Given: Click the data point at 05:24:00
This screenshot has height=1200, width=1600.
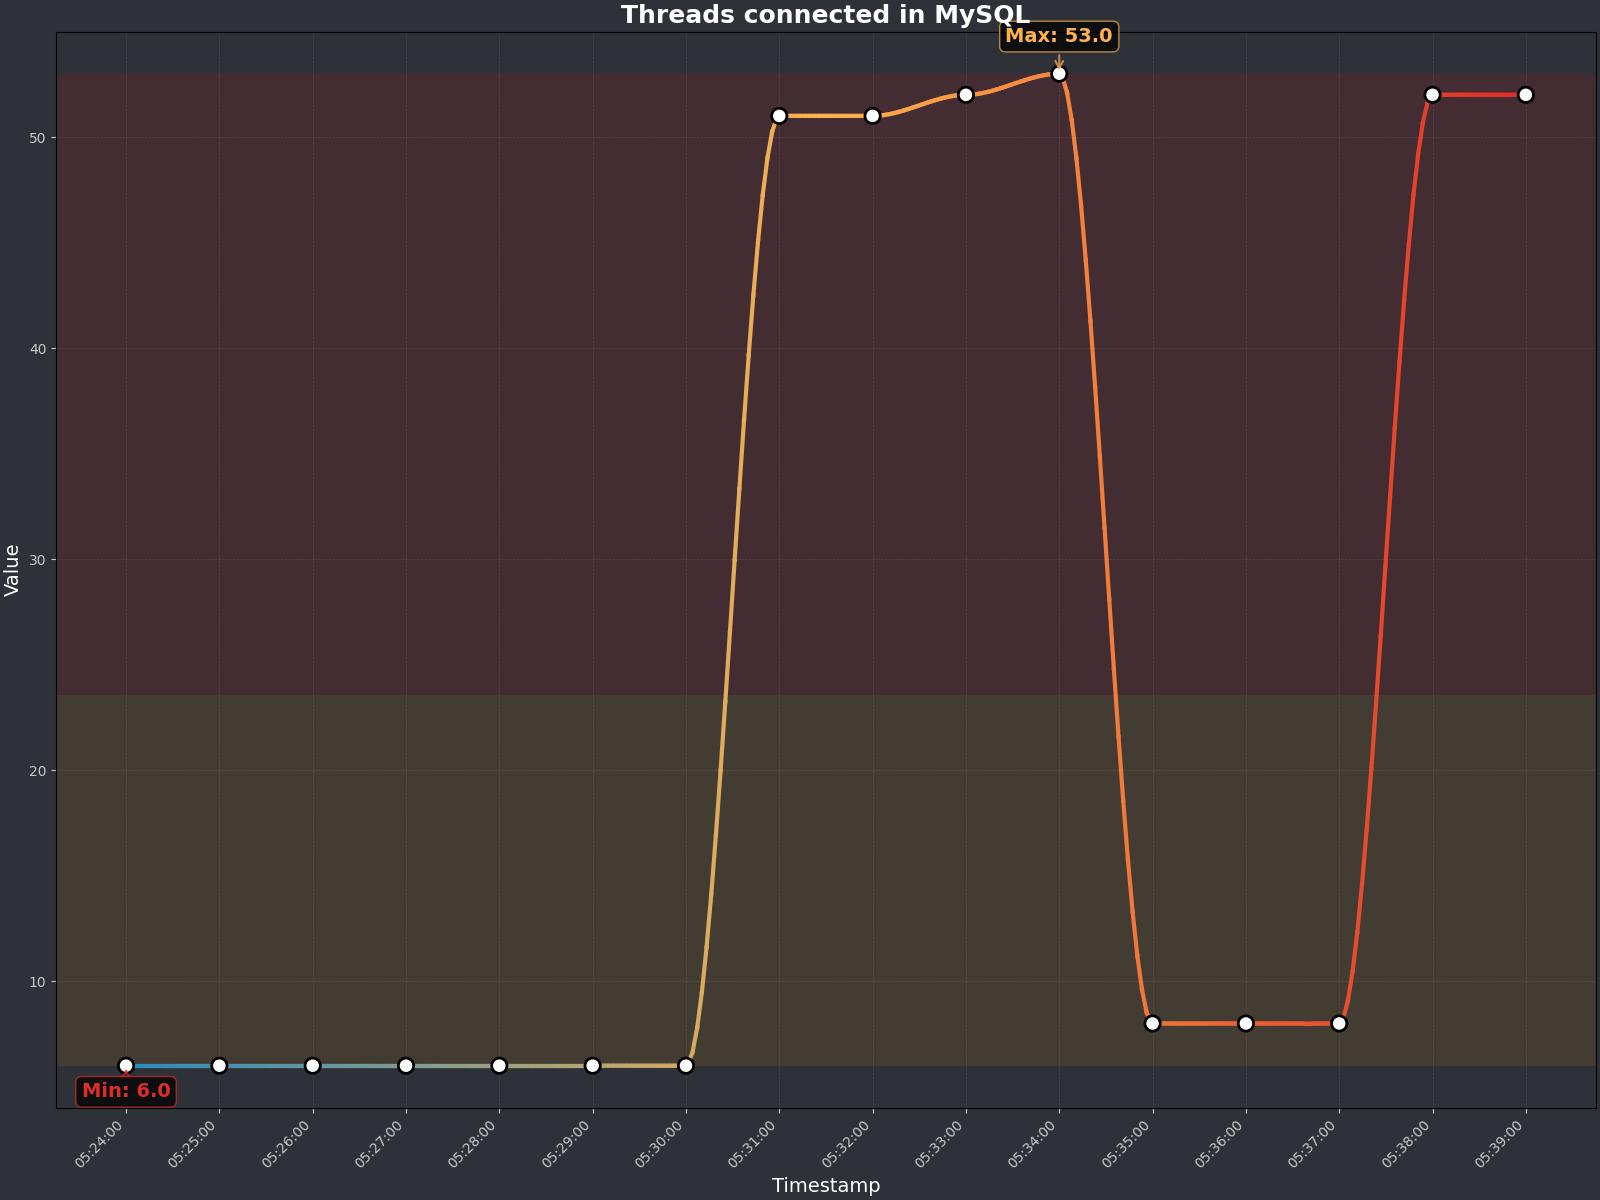Looking at the screenshot, I should pyautogui.click(x=126, y=1066).
